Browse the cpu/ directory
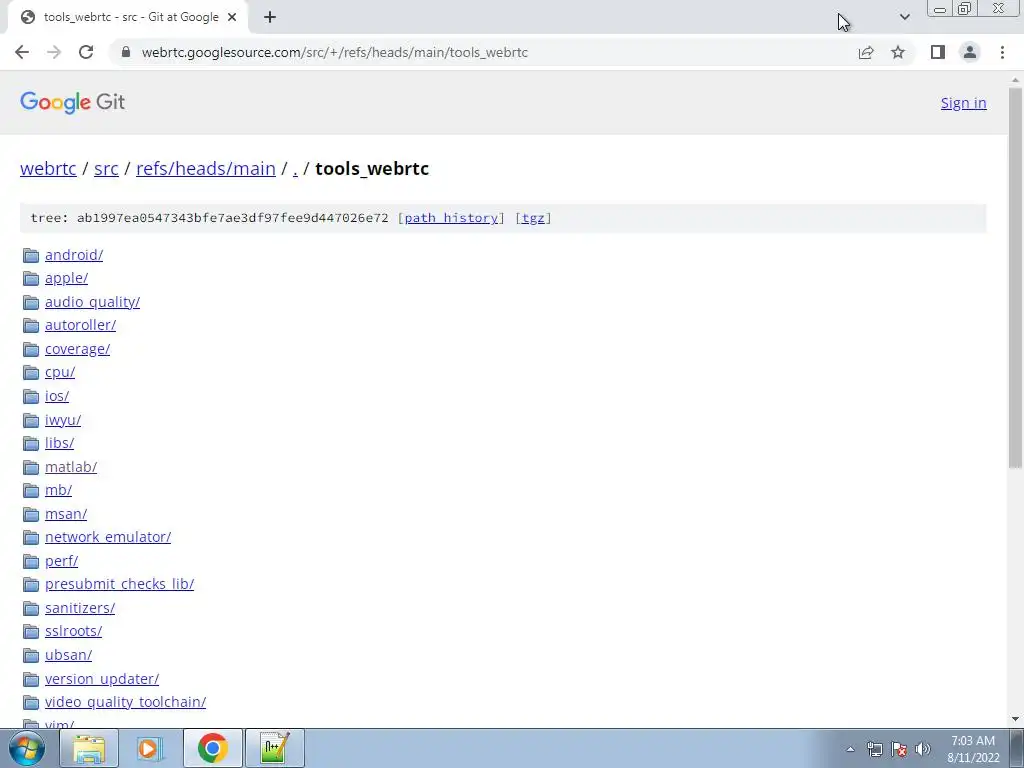 coord(60,372)
